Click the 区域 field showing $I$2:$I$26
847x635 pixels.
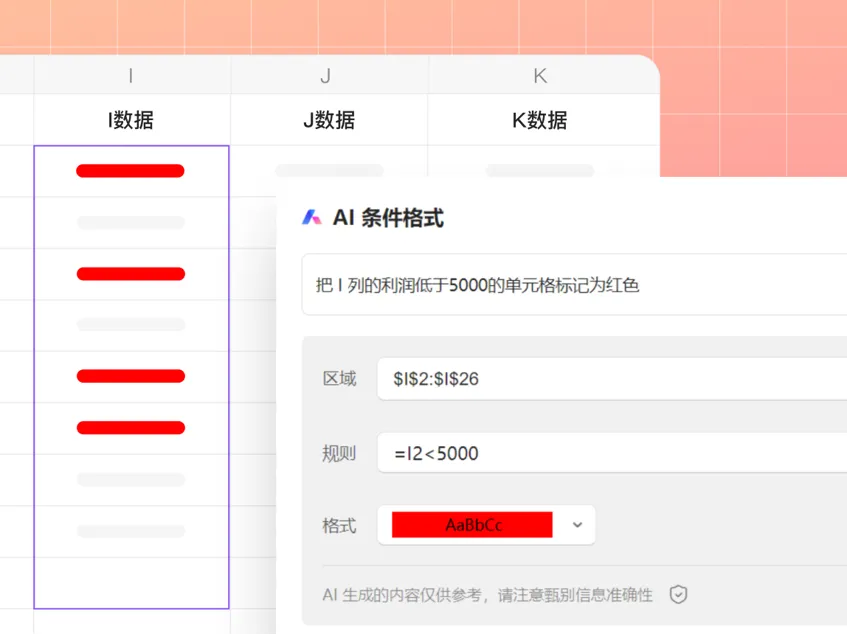[612, 379]
